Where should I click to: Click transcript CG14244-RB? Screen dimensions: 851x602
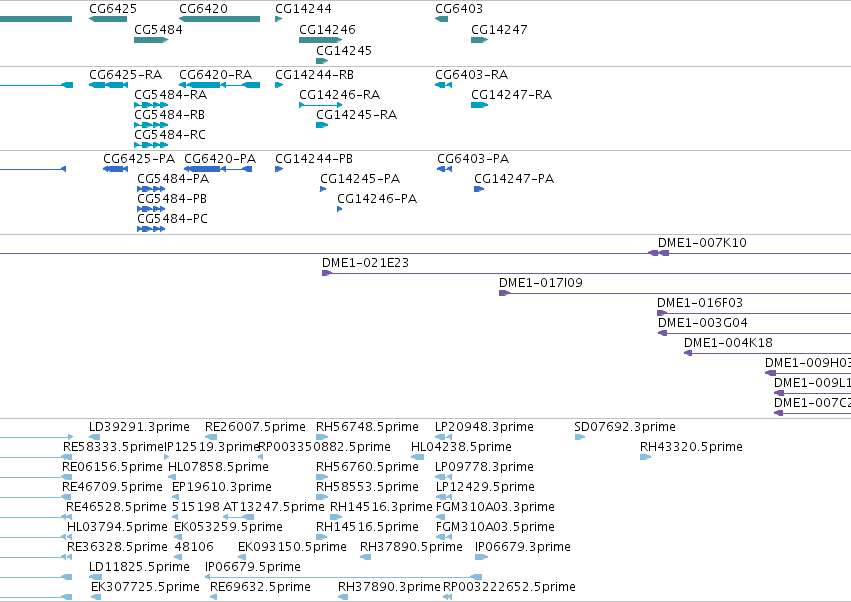tap(315, 75)
